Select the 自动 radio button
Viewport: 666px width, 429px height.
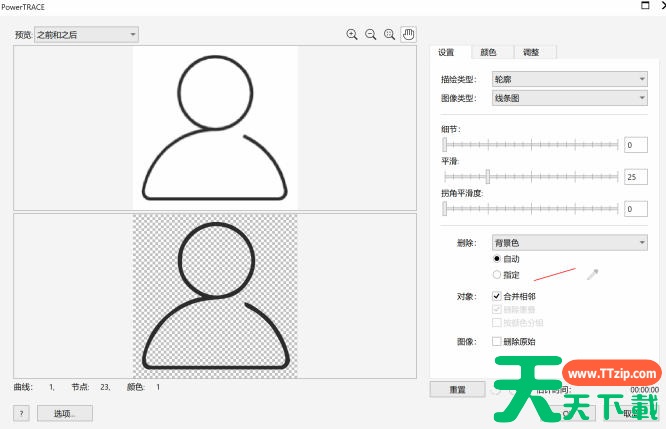[x=497, y=259]
